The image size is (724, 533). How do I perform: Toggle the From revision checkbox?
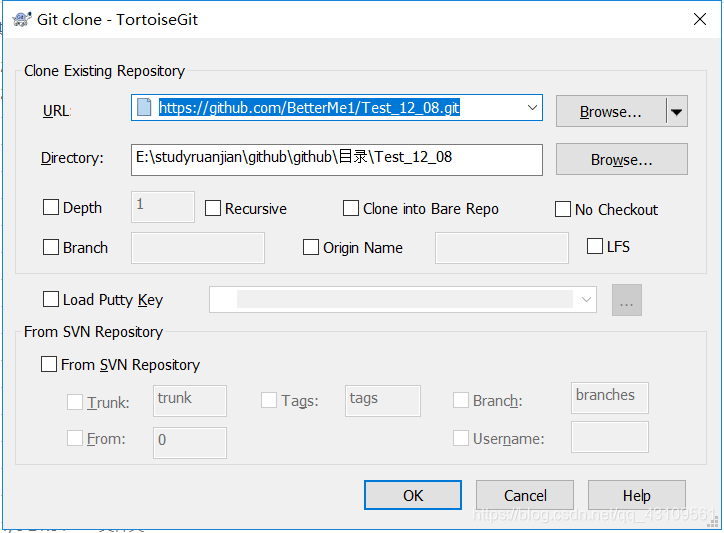(x=75, y=438)
